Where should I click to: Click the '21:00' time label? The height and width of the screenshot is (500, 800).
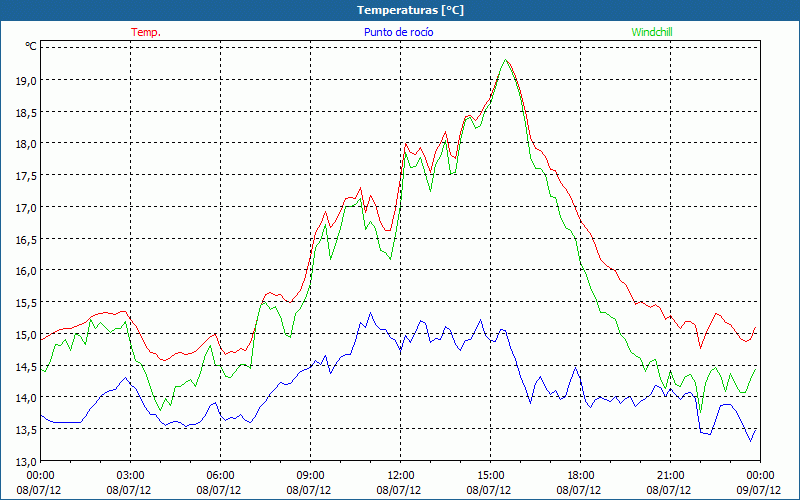click(x=670, y=476)
